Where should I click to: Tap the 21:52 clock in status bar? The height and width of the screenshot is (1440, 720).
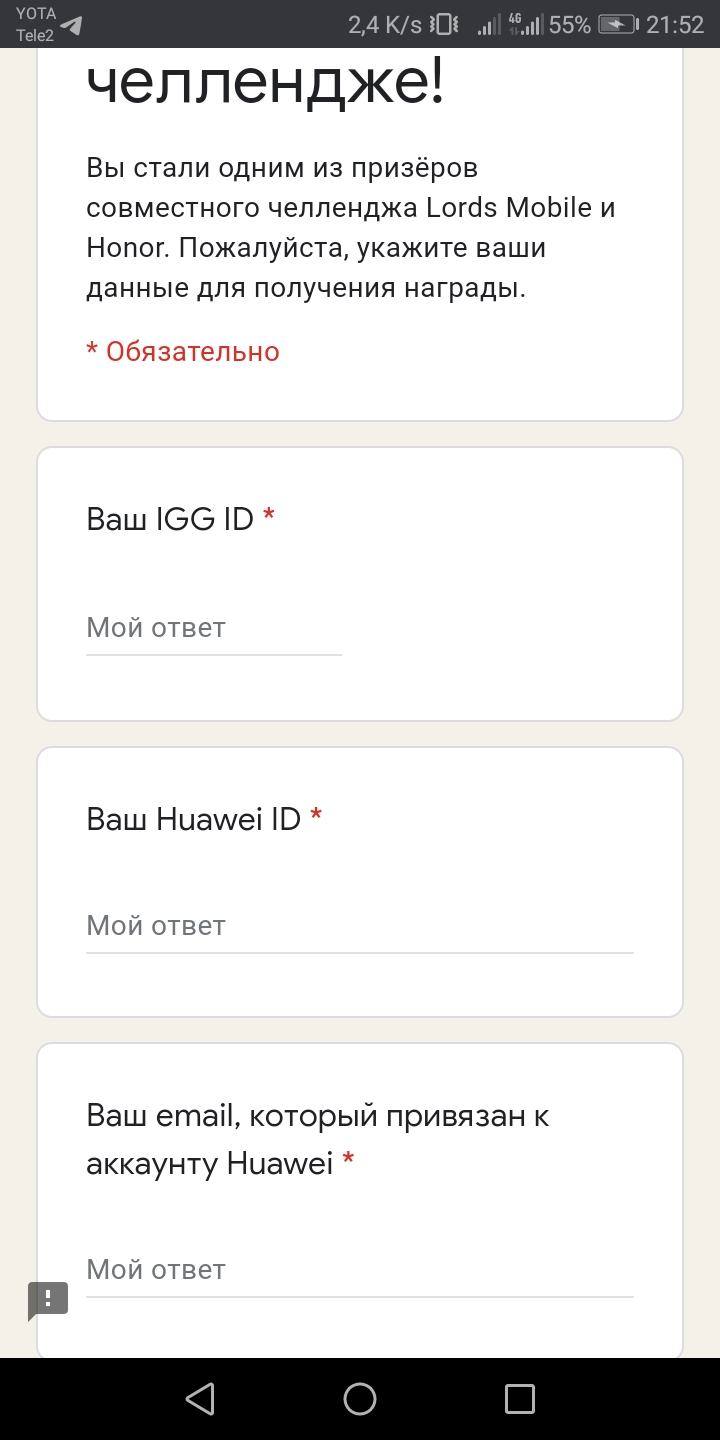[675, 26]
